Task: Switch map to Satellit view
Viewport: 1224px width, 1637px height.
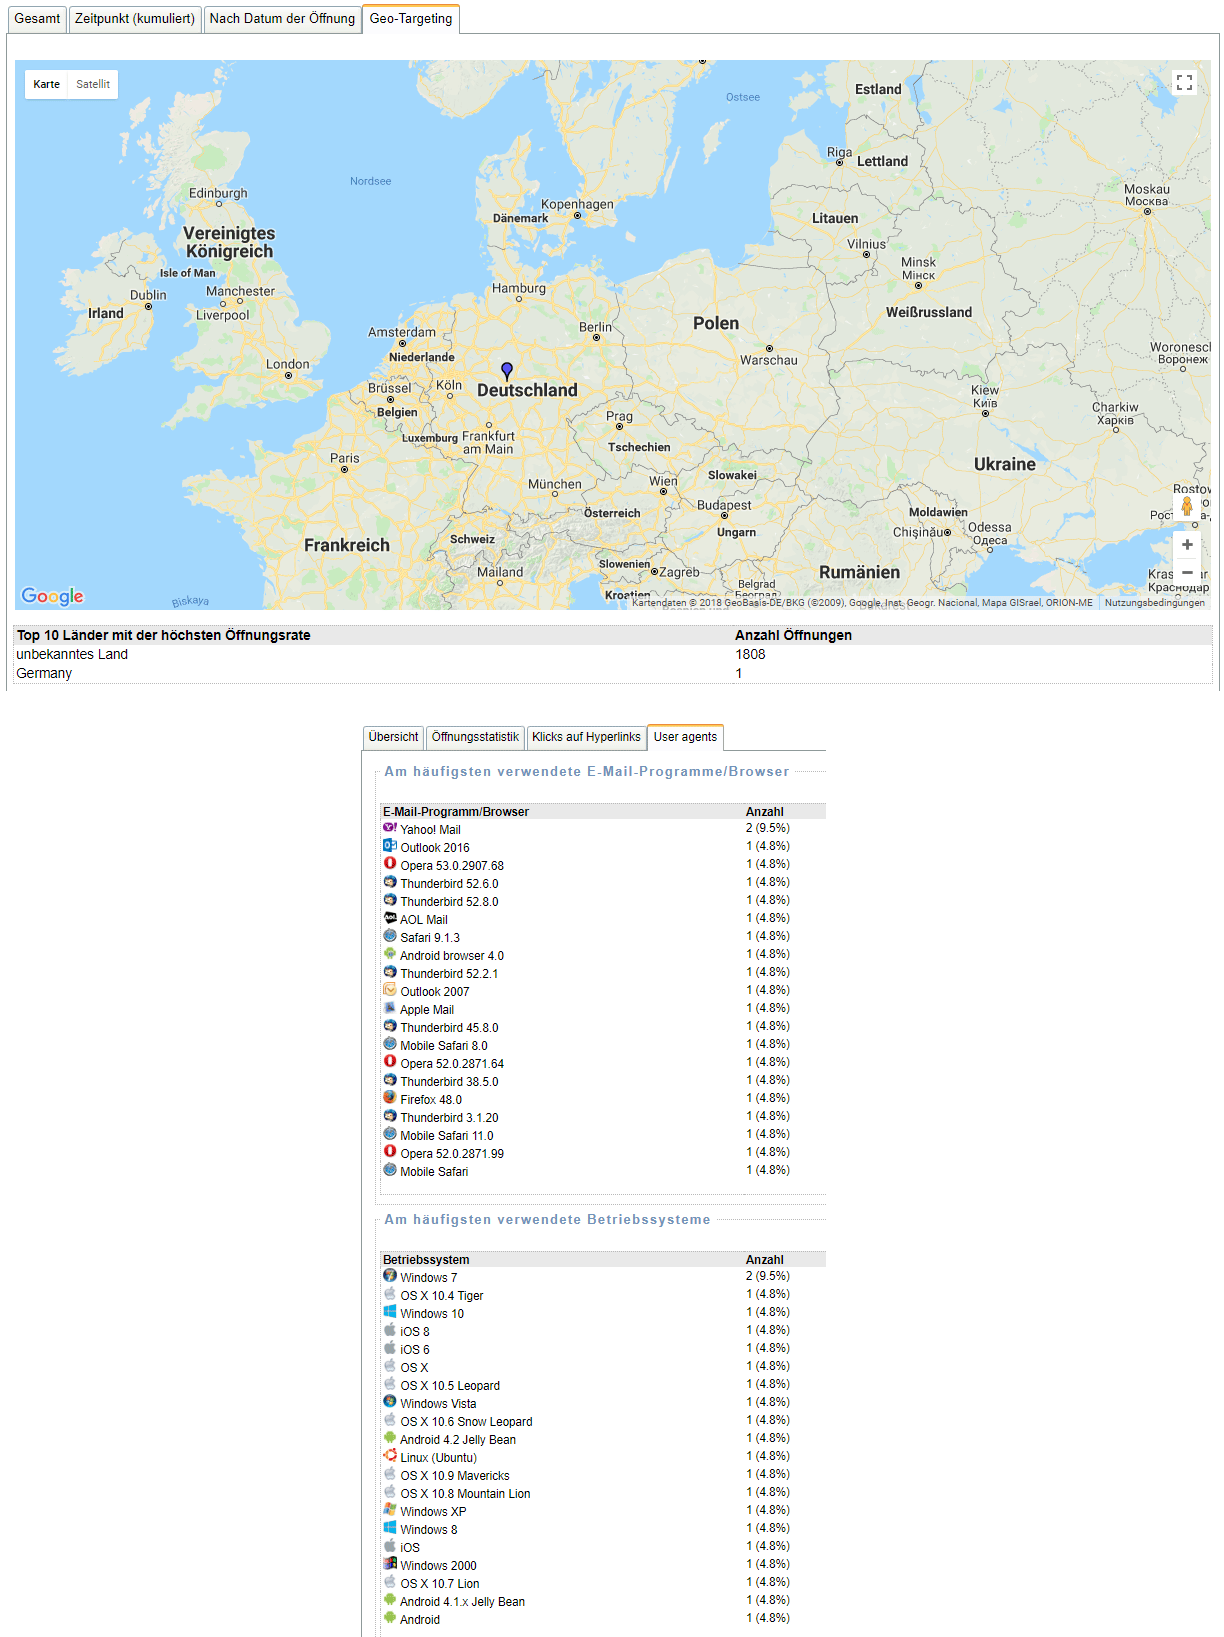Action: (93, 84)
